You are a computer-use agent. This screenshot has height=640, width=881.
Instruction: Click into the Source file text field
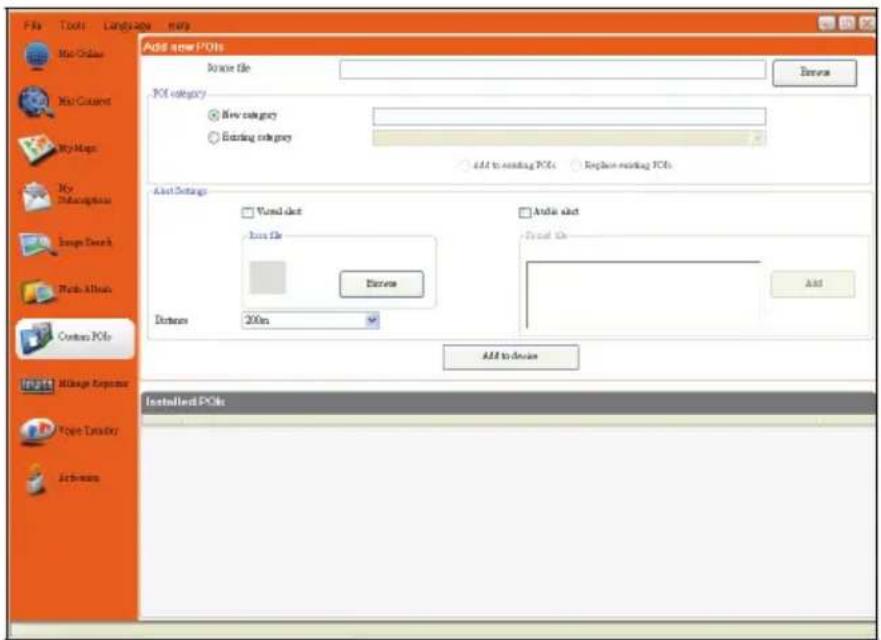pos(552,70)
